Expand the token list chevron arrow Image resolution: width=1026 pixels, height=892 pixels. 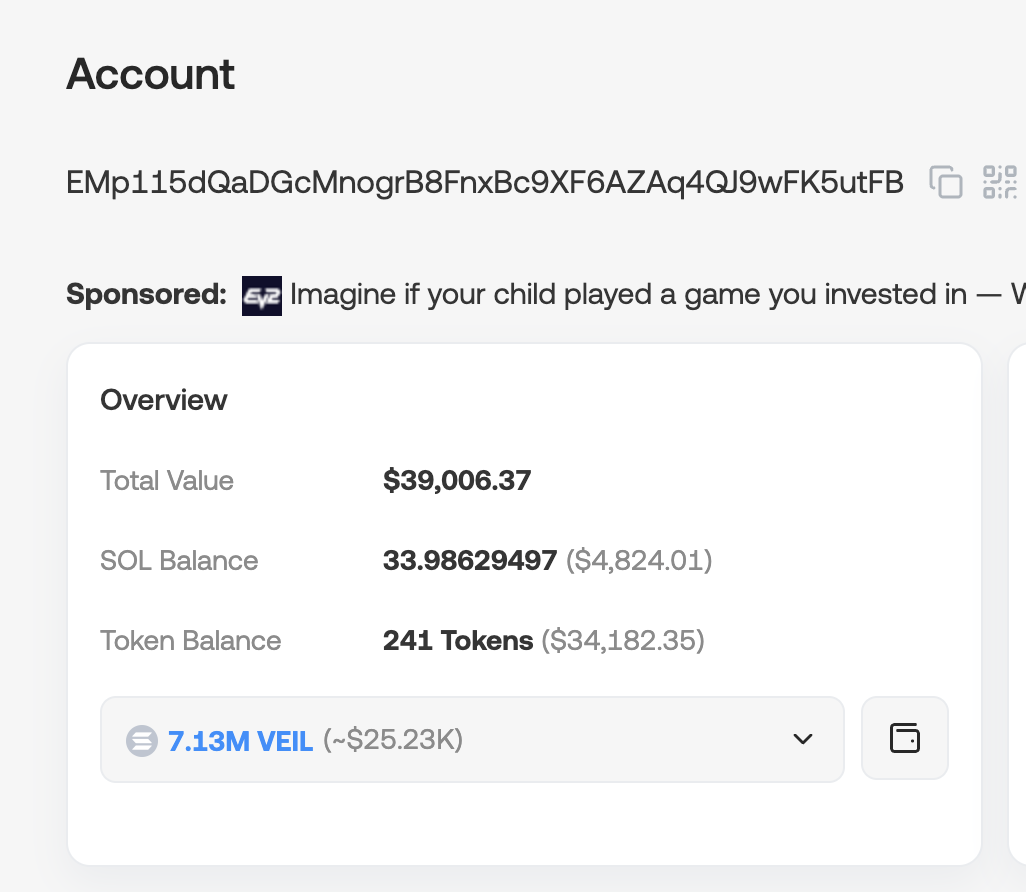coord(802,739)
